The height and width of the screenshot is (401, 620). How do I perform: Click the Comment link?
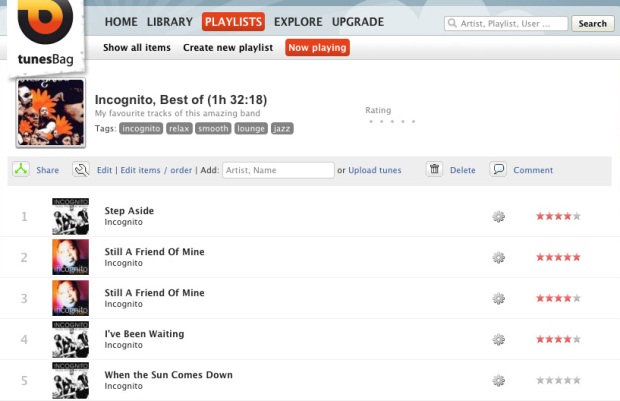tap(533, 170)
